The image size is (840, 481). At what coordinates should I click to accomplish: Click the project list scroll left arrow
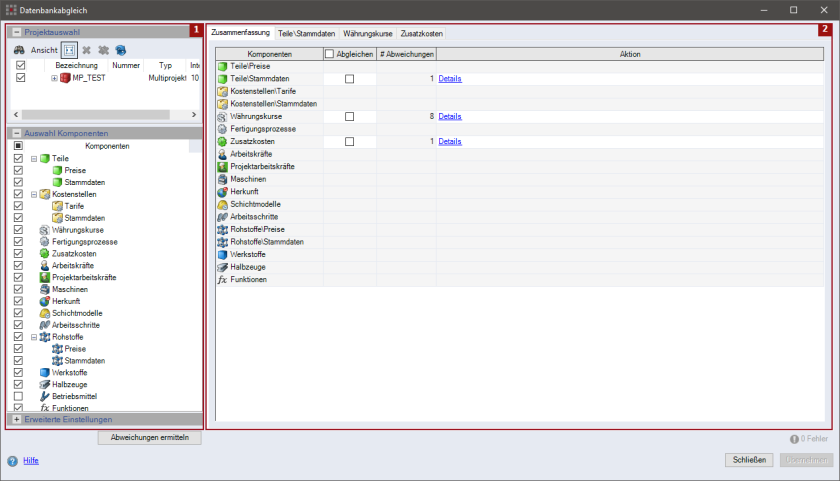tap(16, 115)
